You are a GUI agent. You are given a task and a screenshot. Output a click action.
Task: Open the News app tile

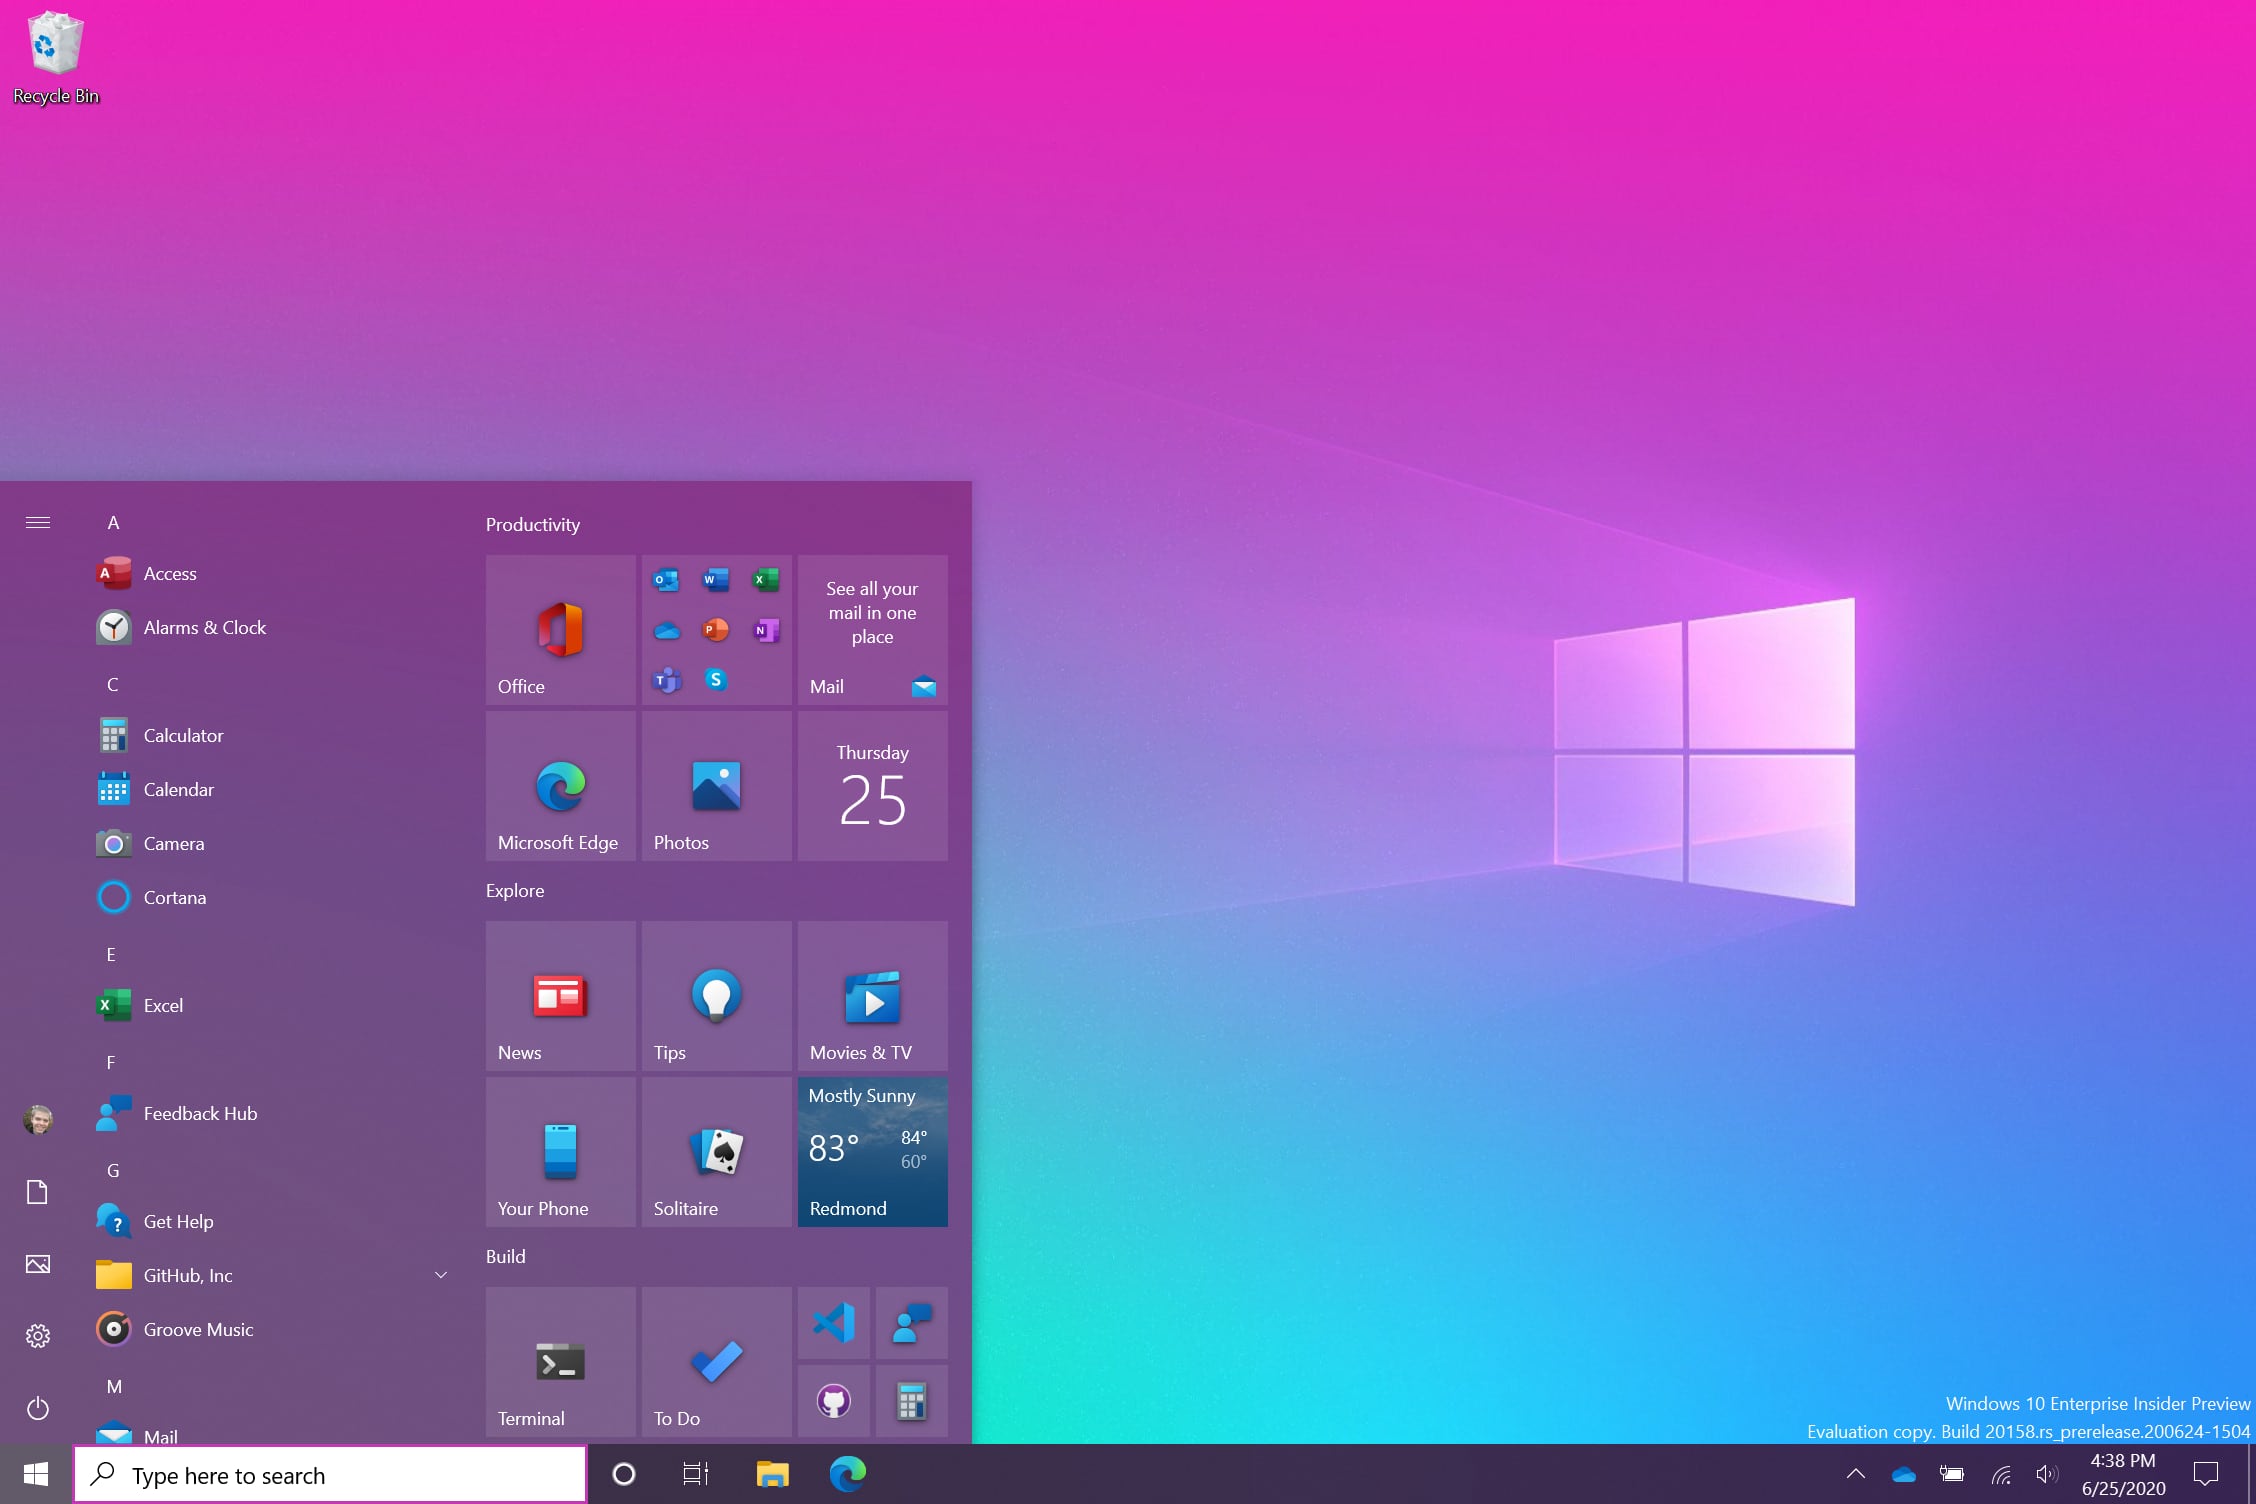[557, 990]
